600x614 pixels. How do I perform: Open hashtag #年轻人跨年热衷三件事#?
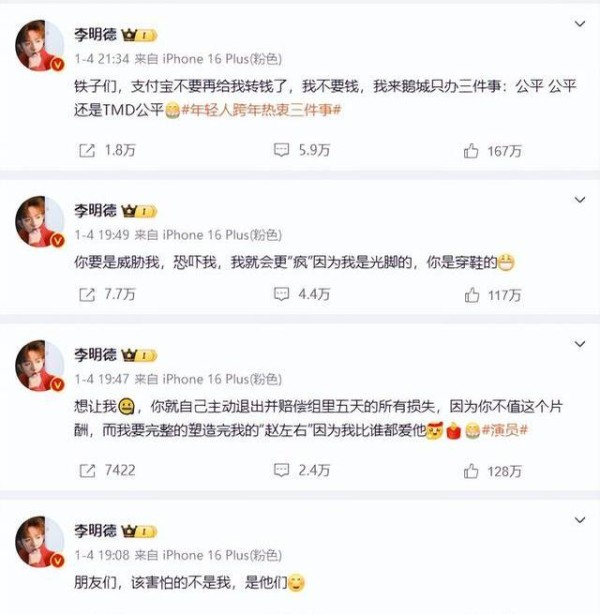pos(261,110)
